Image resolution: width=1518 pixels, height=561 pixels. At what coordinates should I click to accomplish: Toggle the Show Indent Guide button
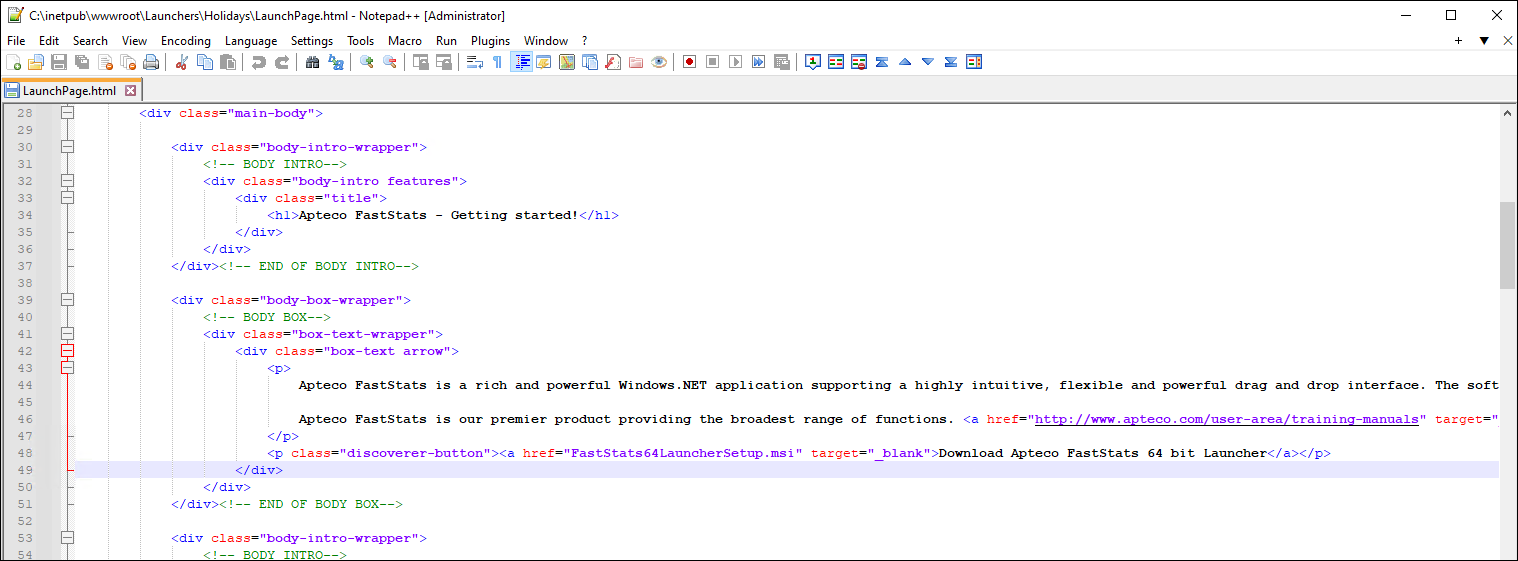(x=521, y=62)
